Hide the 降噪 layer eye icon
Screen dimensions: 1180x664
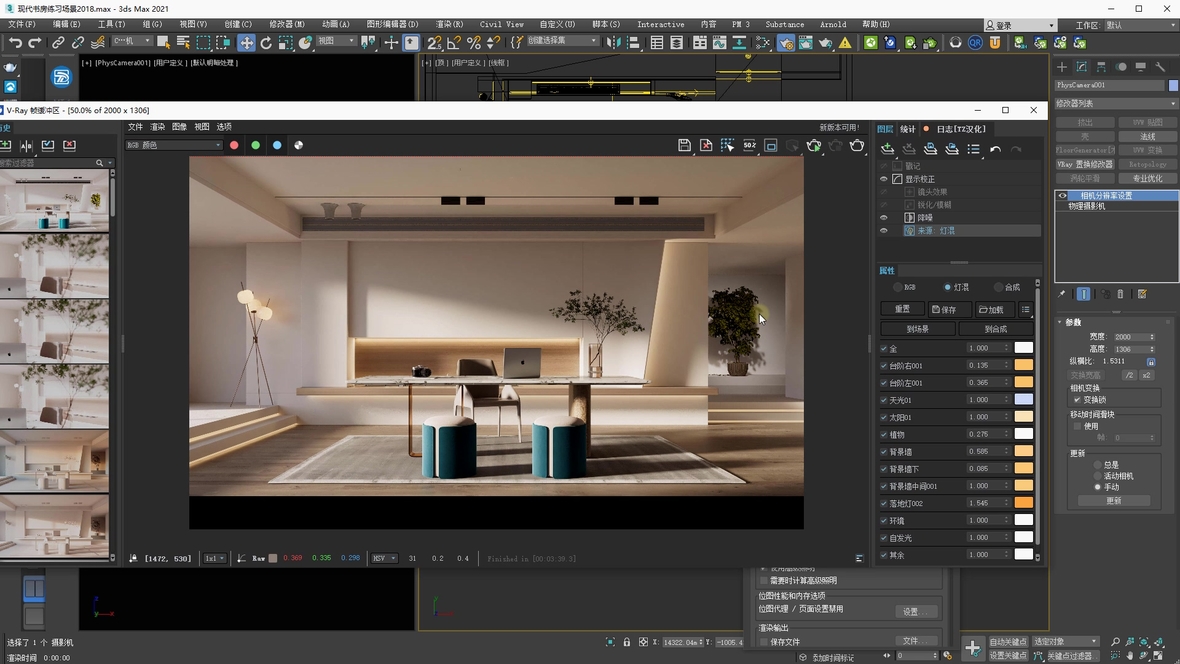point(884,217)
